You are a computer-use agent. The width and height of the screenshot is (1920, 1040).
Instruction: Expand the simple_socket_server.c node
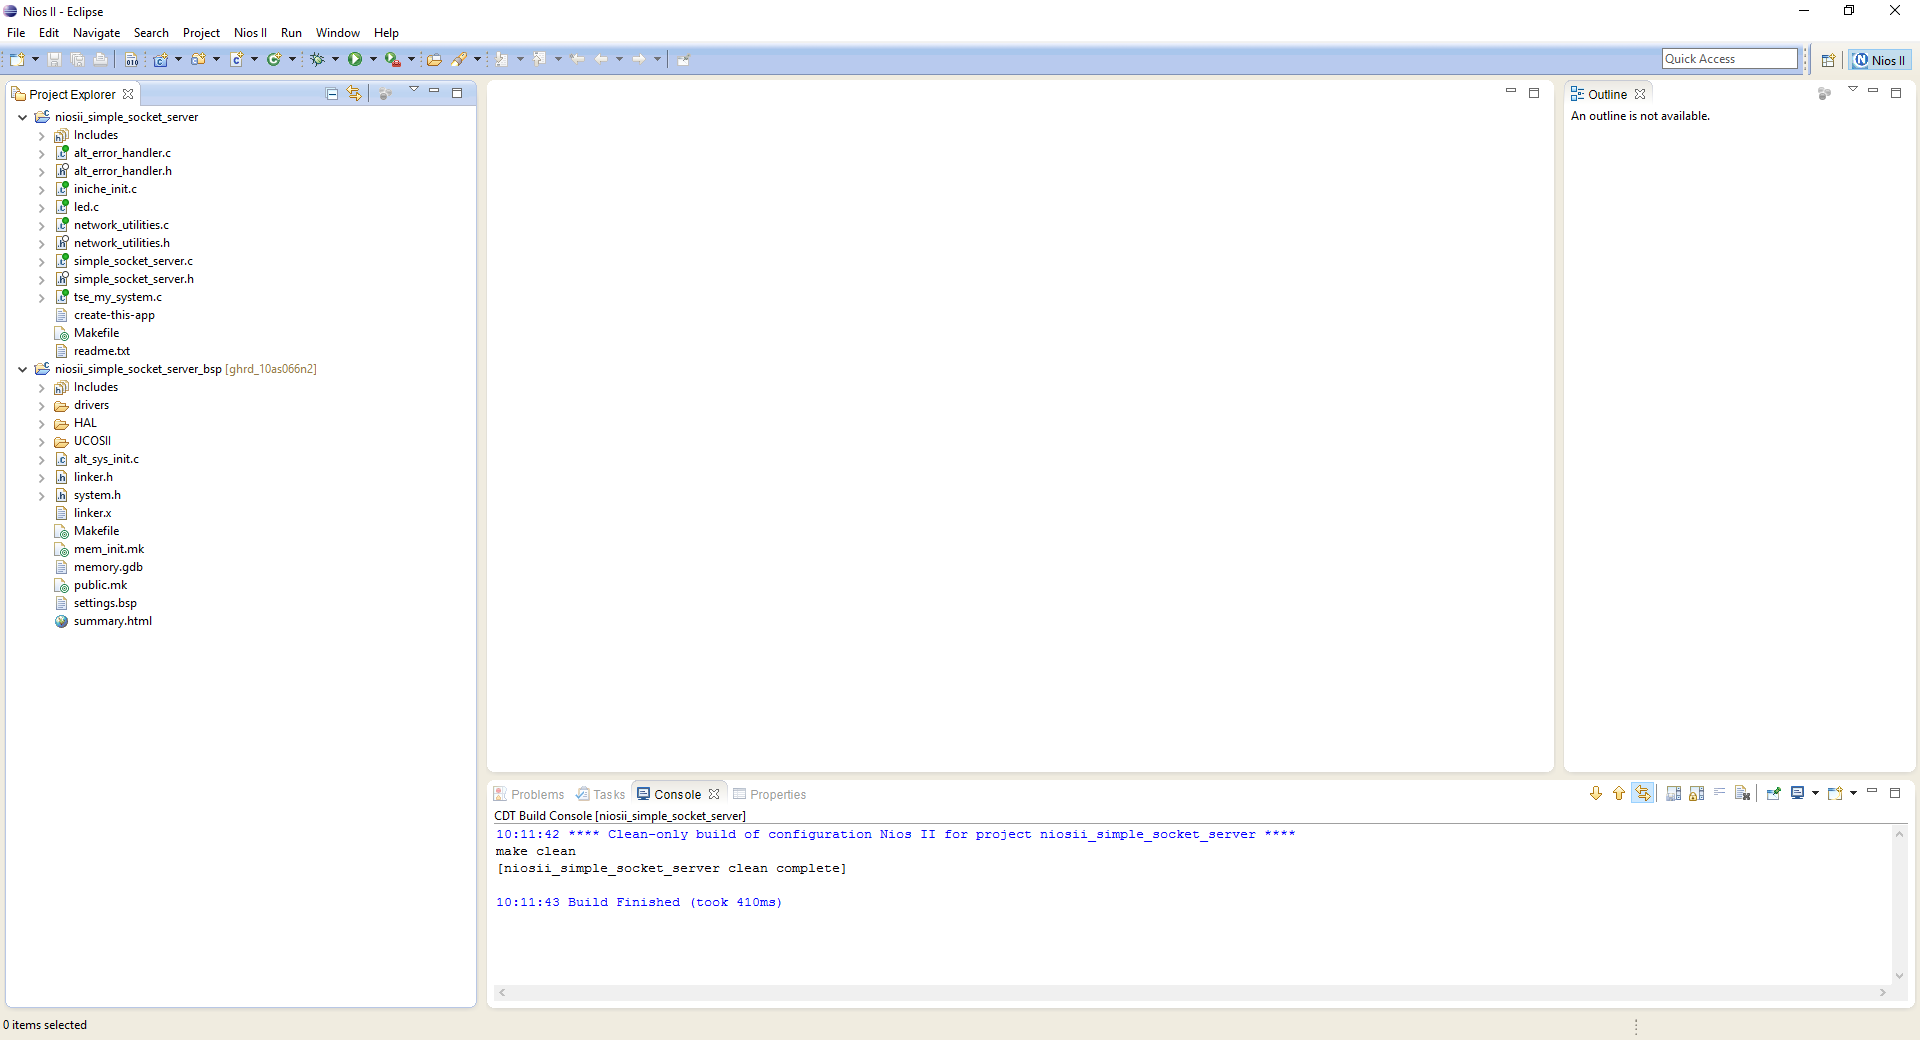(x=41, y=261)
